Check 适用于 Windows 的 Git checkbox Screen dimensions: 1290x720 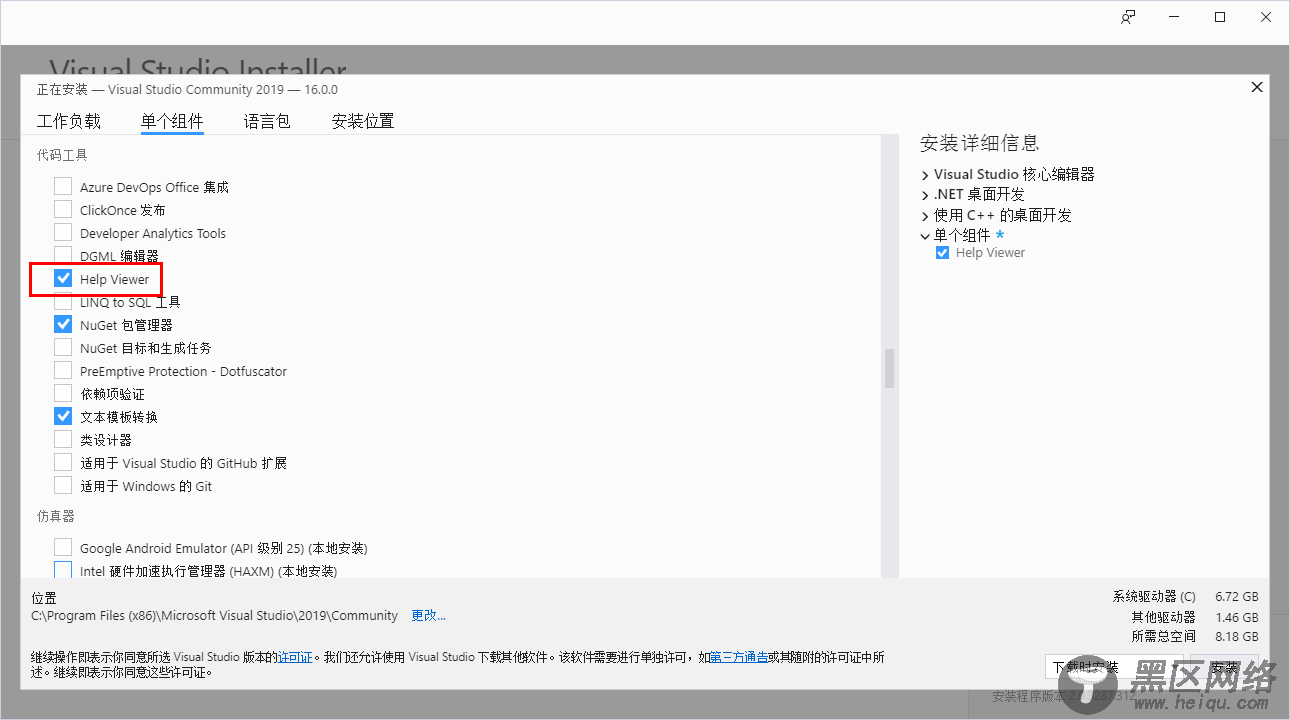(x=63, y=485)
